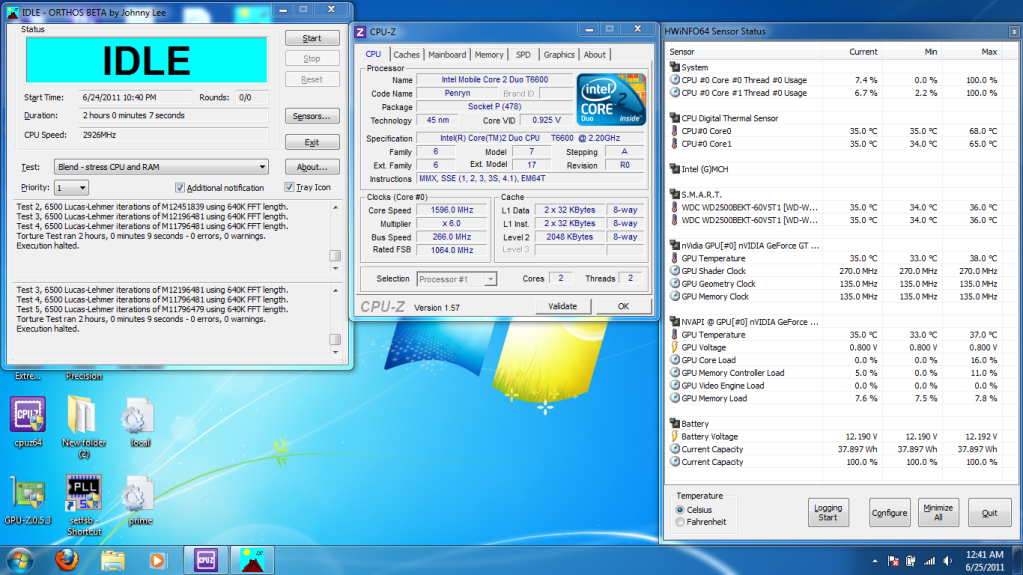
Task: Click the About... button in ORTHOS
Action: point(312,167)
